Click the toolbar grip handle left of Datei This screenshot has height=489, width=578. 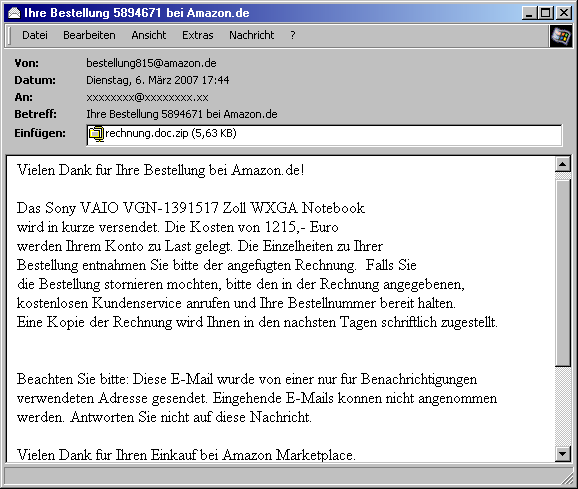(10, 36)
